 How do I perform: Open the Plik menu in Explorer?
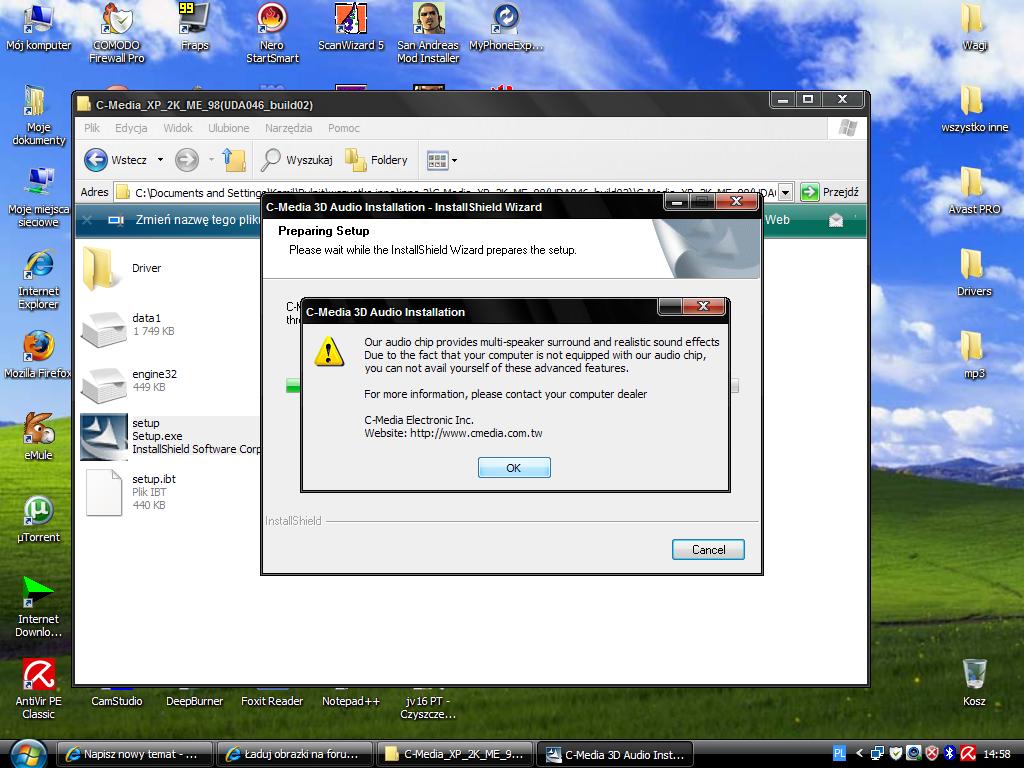coord(92,128)
